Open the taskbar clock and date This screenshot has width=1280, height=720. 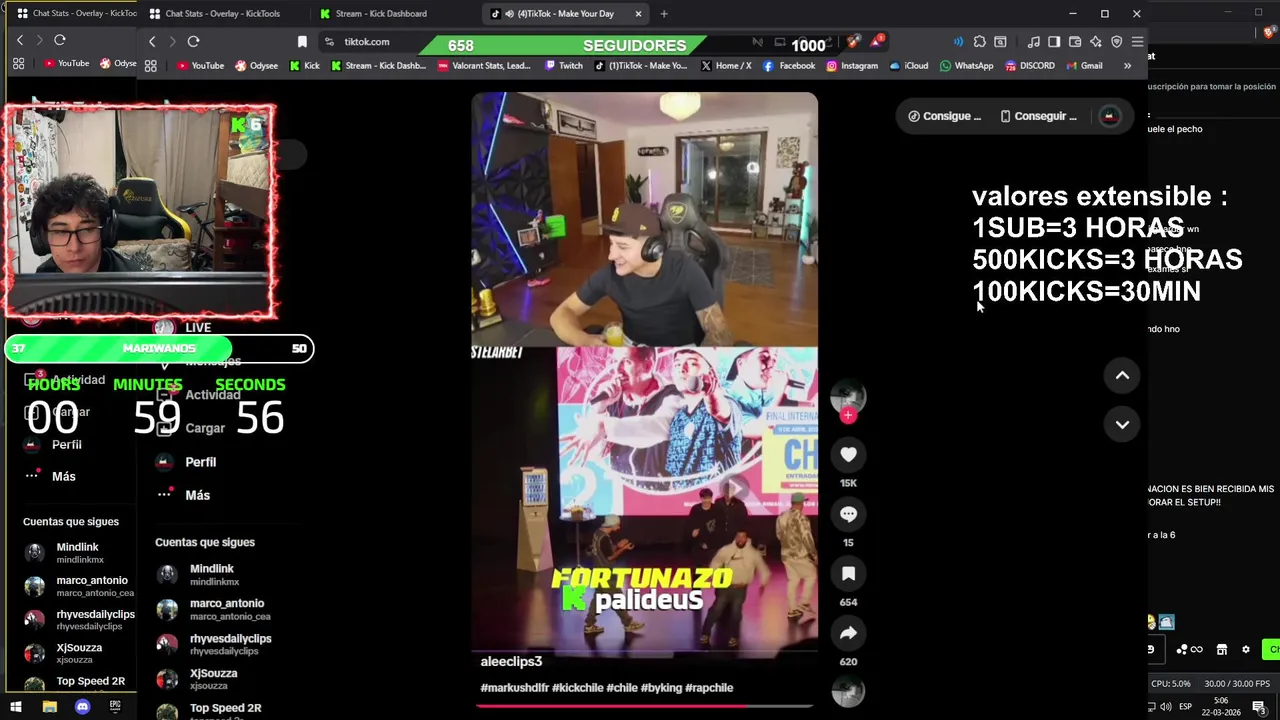tap(1221, 707)
